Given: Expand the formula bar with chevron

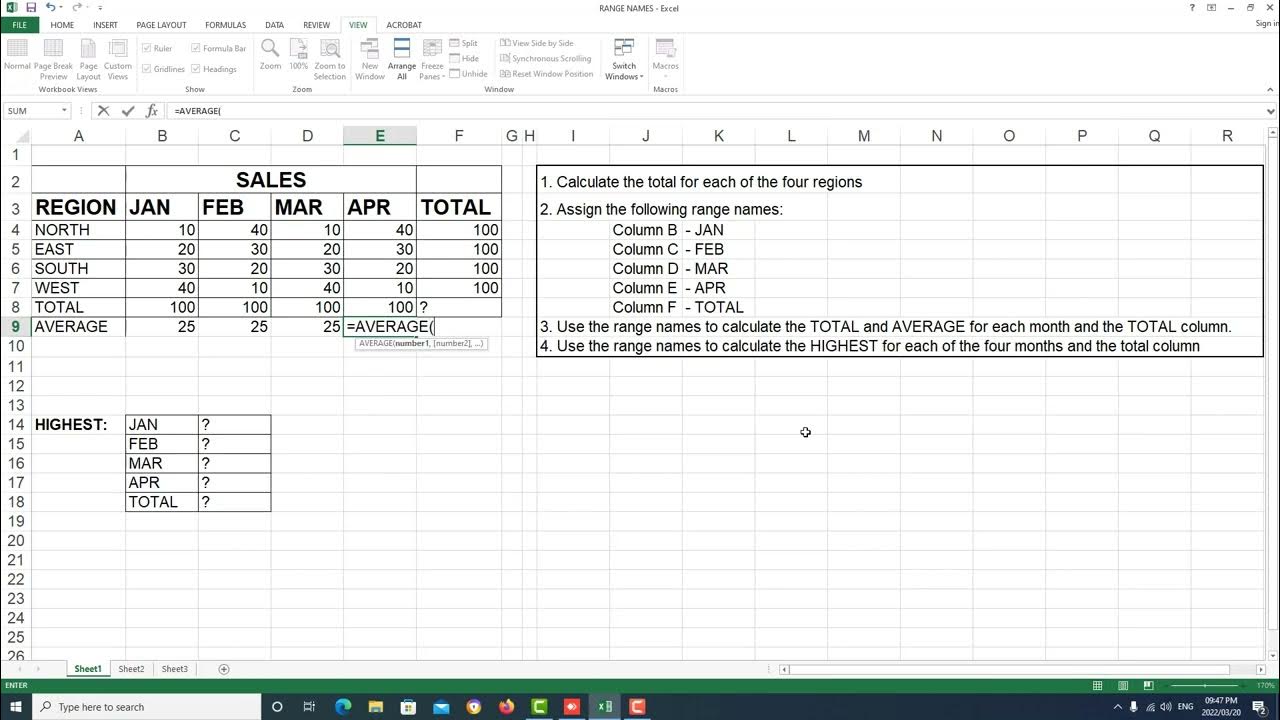Looking at the screenshot, I should click(1271, 111).
